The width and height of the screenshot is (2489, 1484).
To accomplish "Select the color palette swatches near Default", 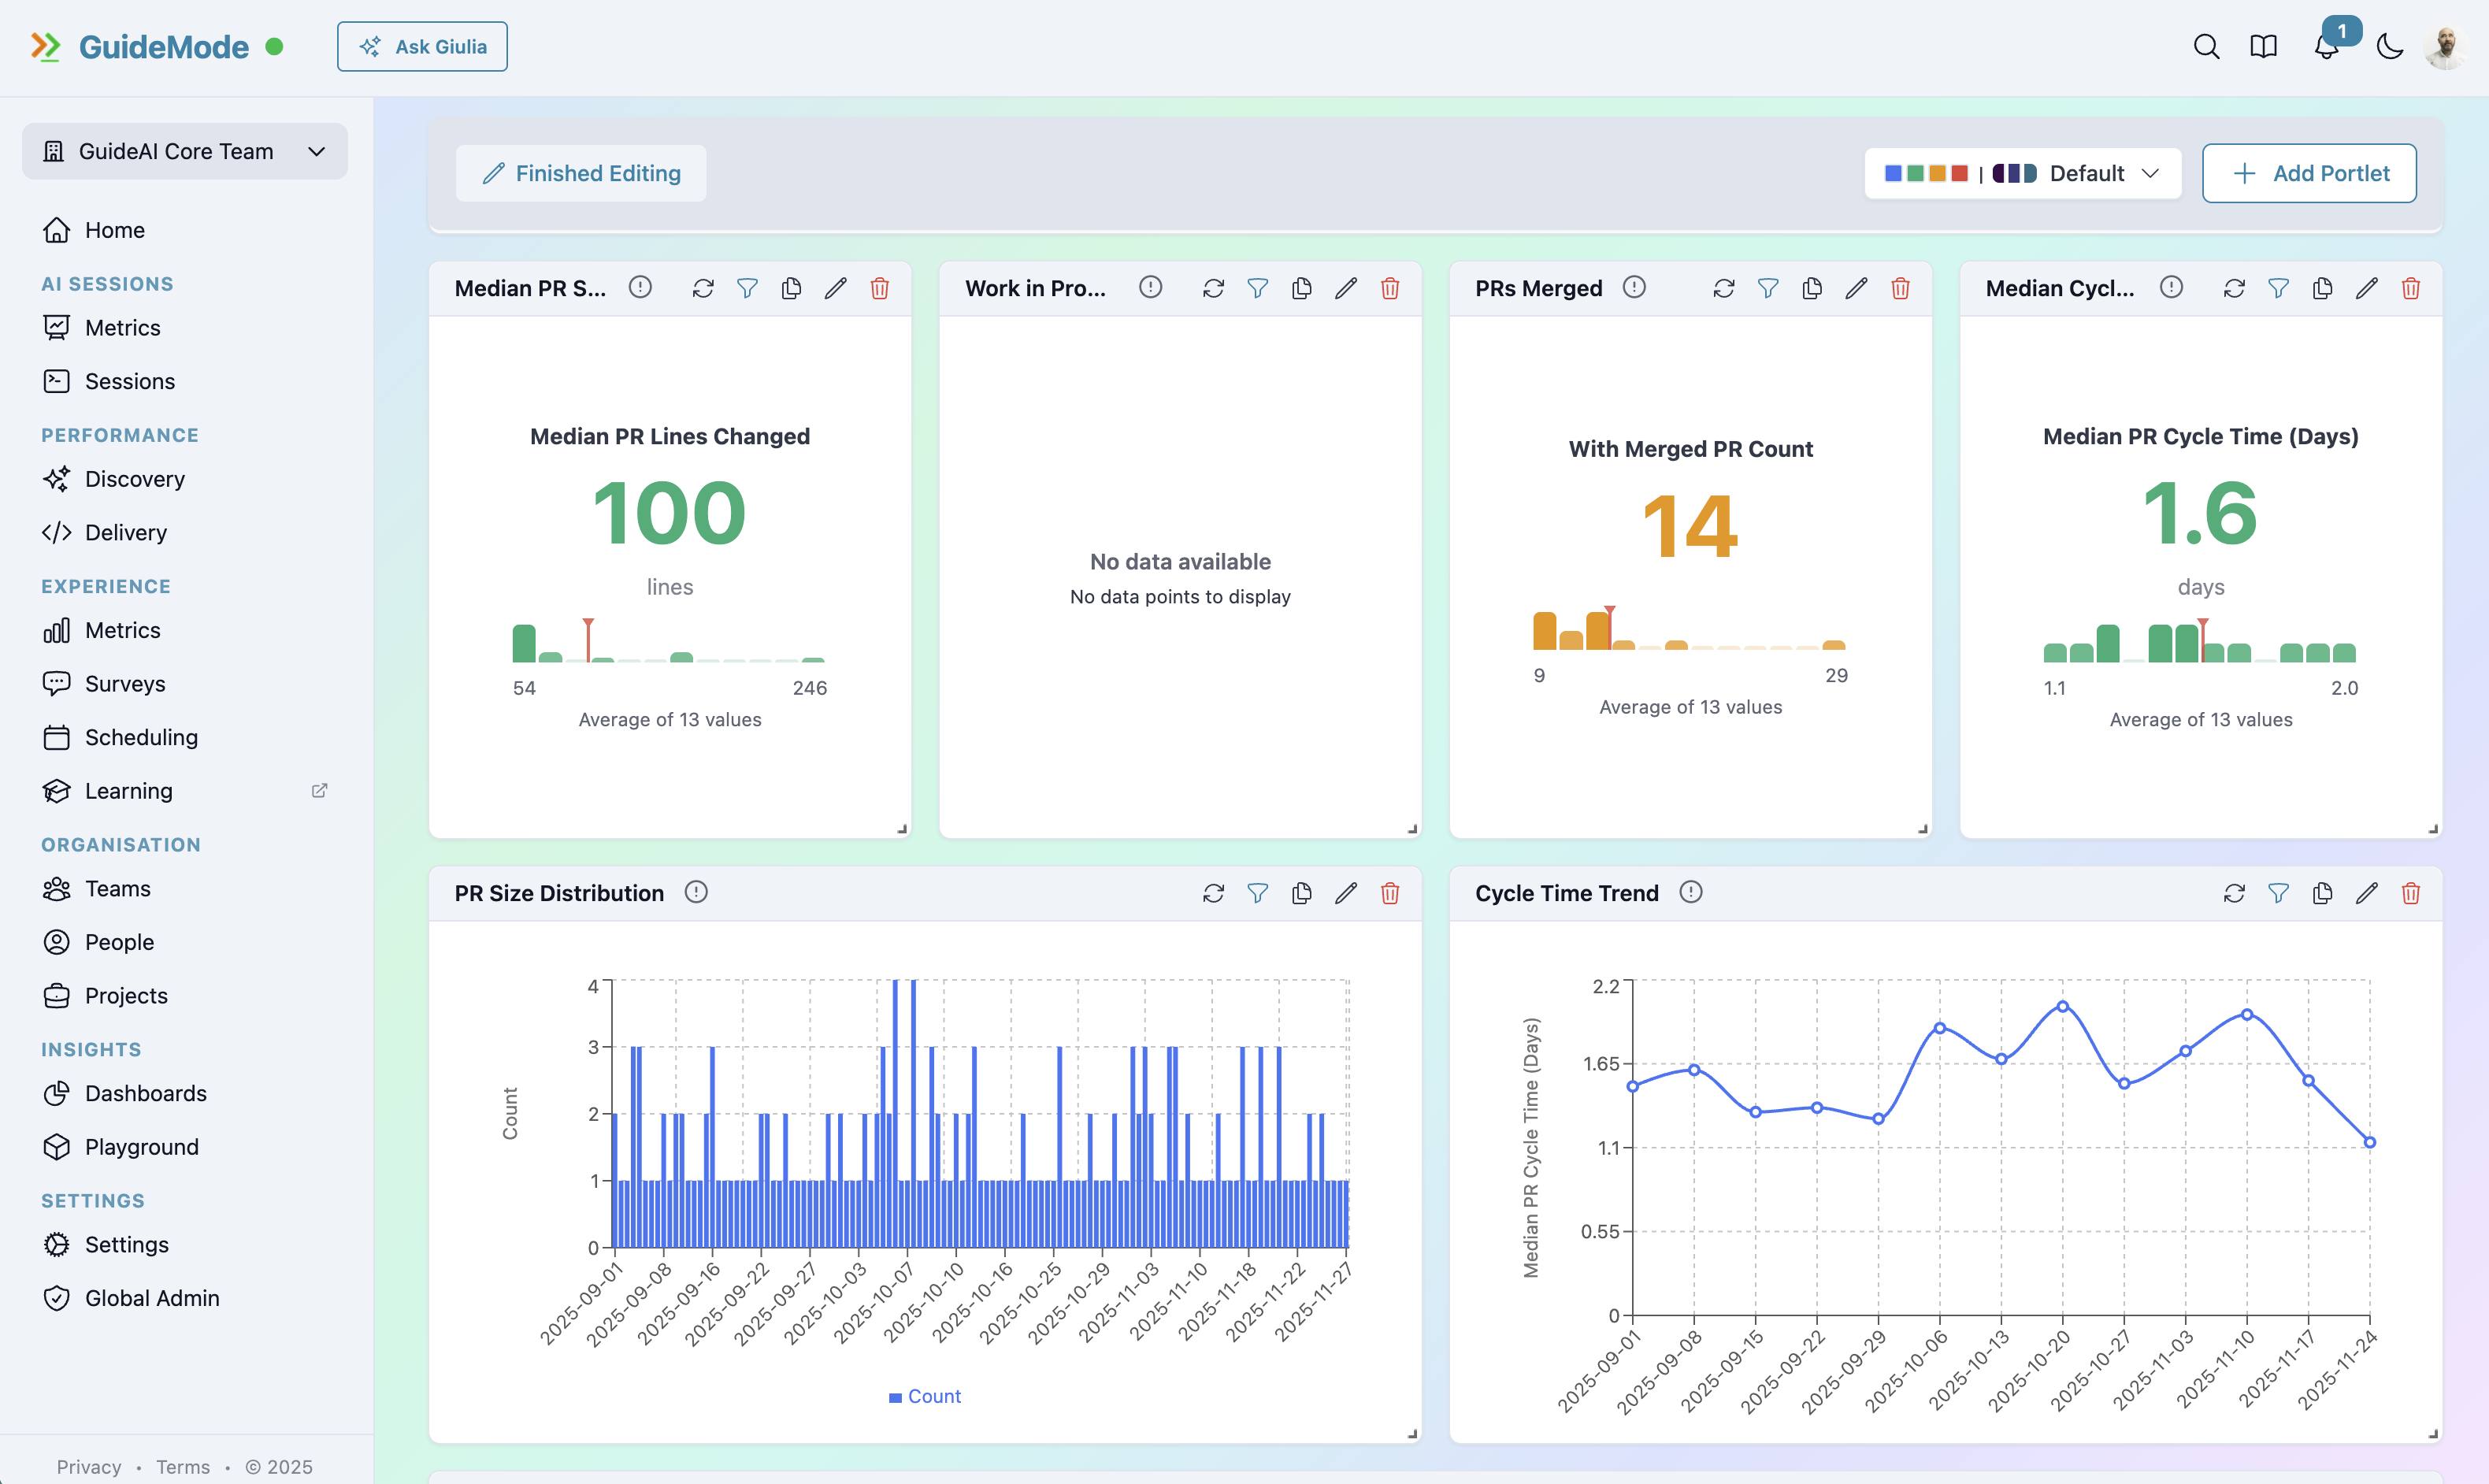I will (1925, 172).
